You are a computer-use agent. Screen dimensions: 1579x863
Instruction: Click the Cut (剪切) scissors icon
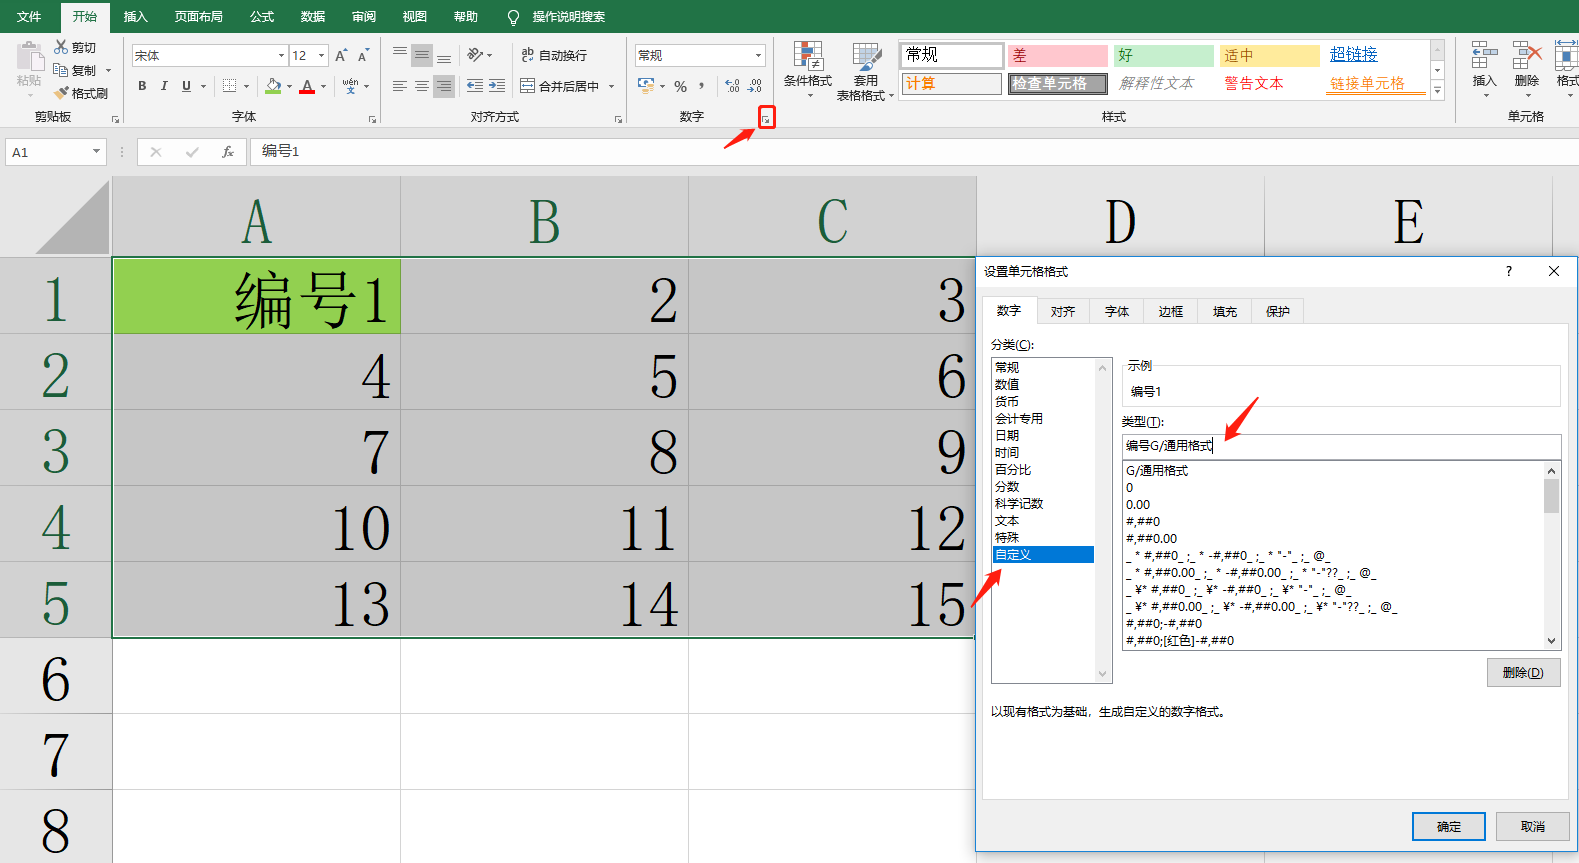click(61, 47)
